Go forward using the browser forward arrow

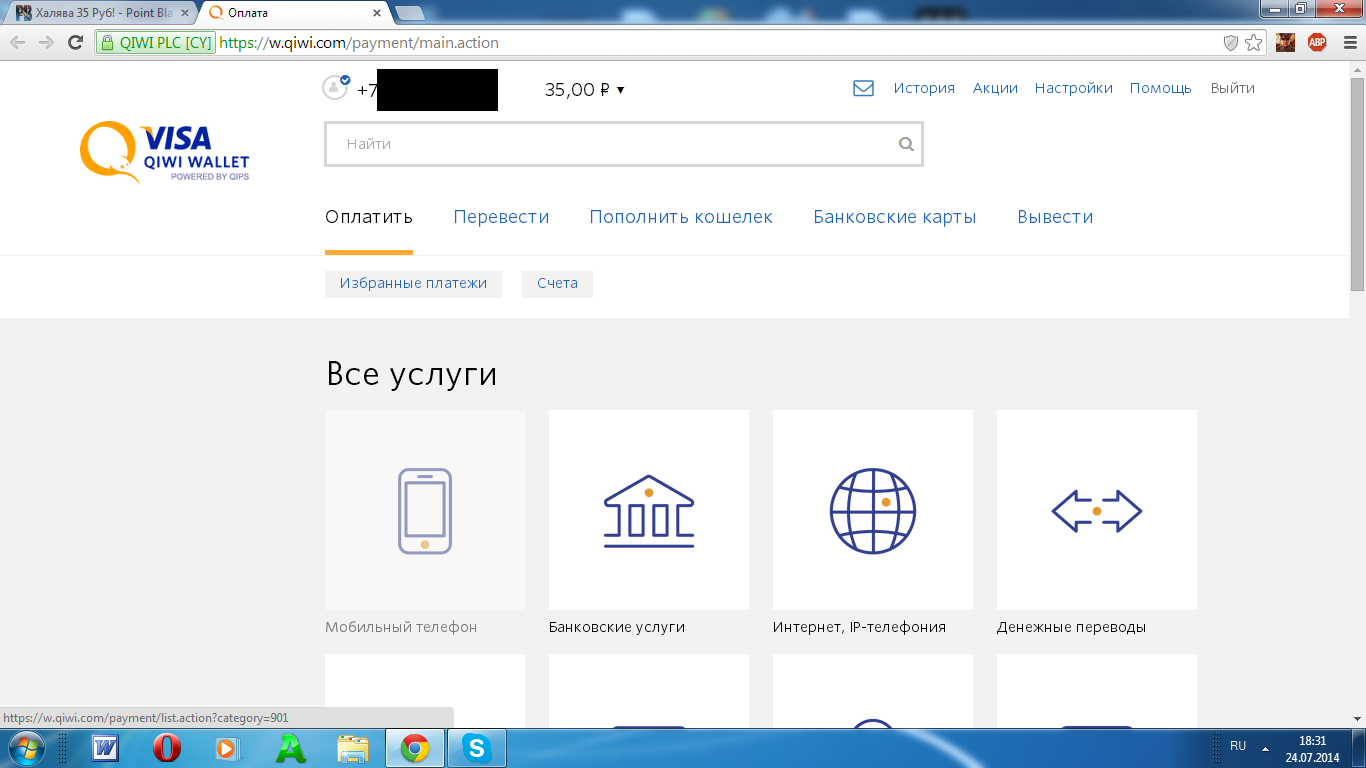46,42
